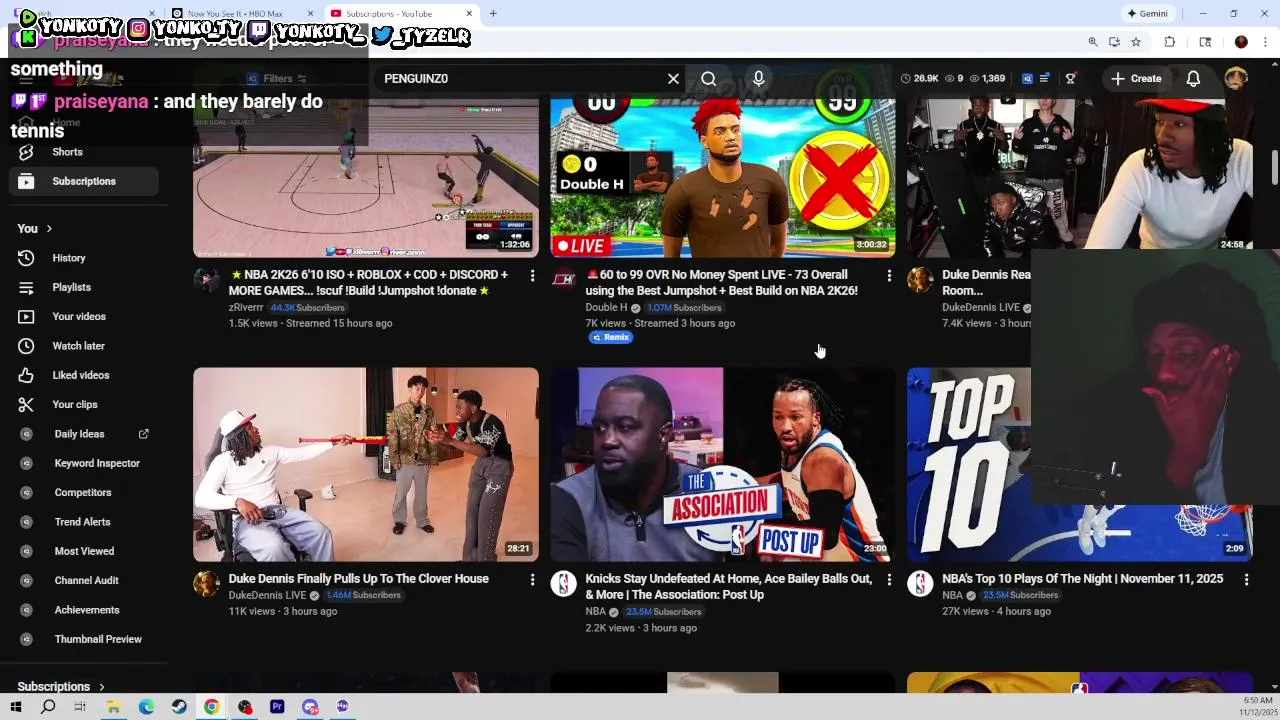Open more options for zRiverrr NBA 2K26 video
This screenshot has height=720, width=1280.
[532, 276]
